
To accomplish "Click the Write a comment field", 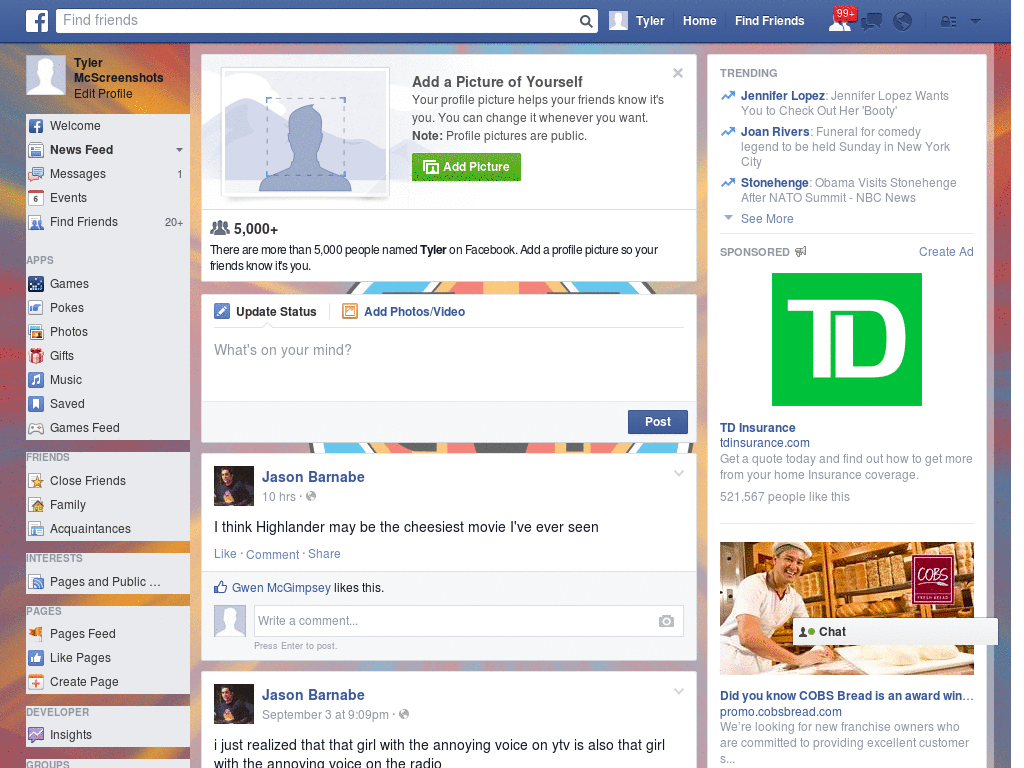I will pyautogui.click(x=468, y=621).
